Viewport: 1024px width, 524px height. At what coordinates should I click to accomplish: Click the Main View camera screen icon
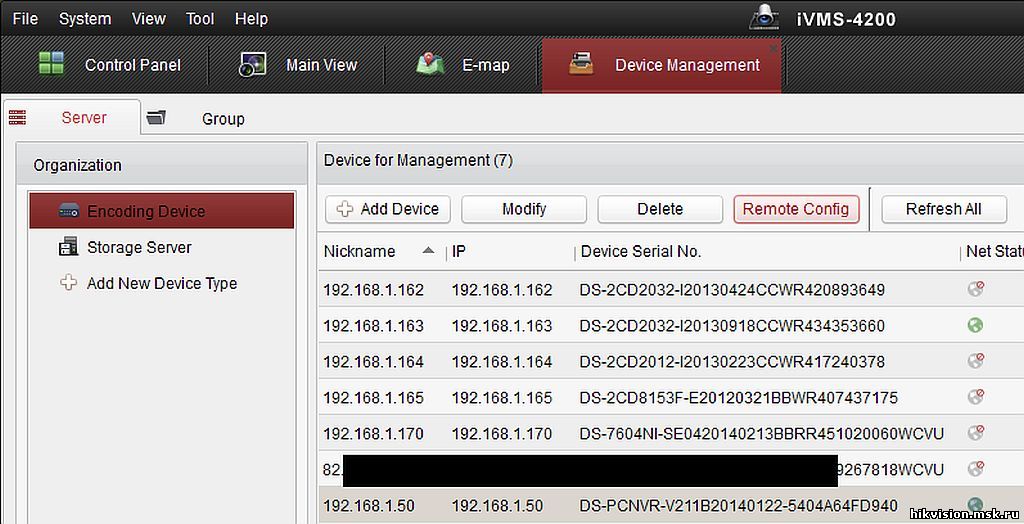(x=252, y=65)
